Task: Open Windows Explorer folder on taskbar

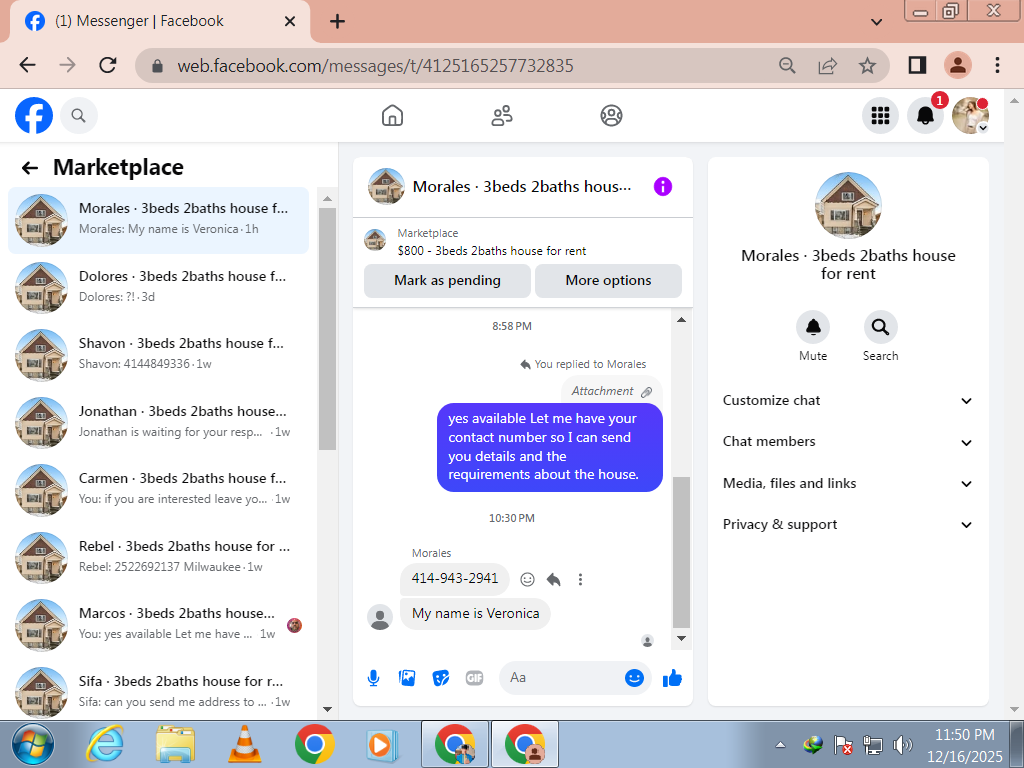Action: [x=175, y=744]
